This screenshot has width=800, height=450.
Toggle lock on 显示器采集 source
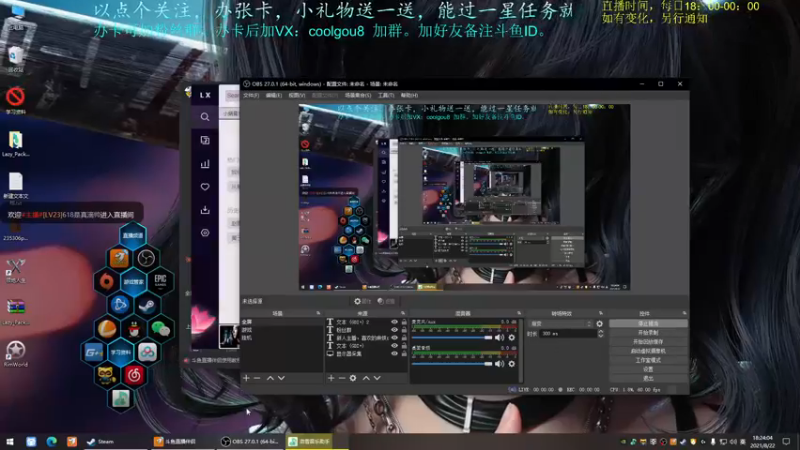[404, 353]
